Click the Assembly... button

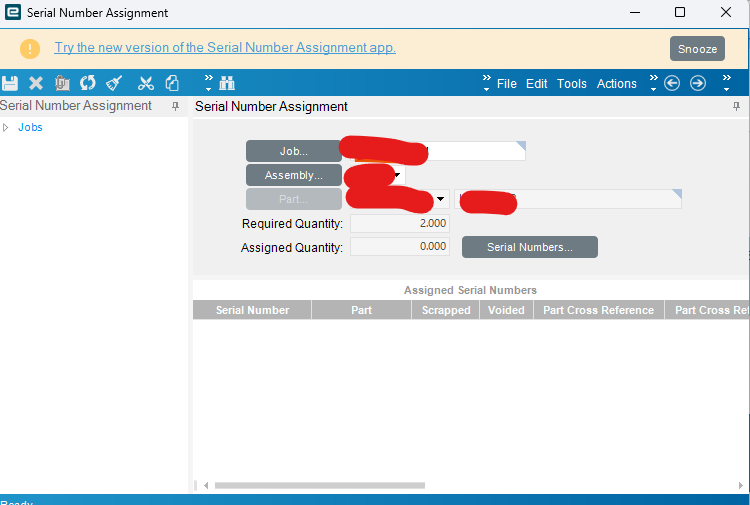pos(294,175)
